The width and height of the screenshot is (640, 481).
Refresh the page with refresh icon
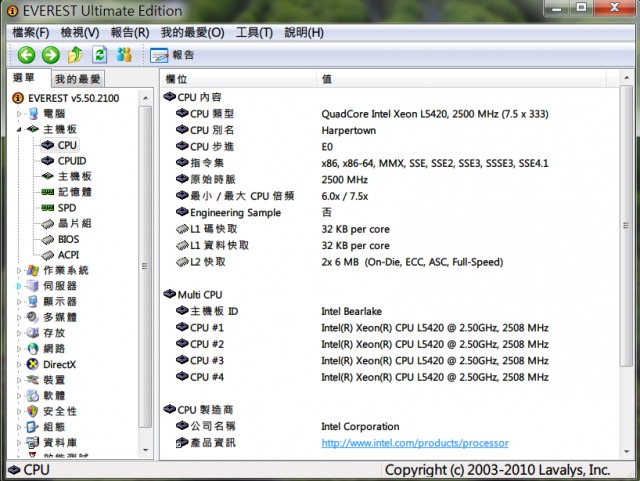coord(100,55)
